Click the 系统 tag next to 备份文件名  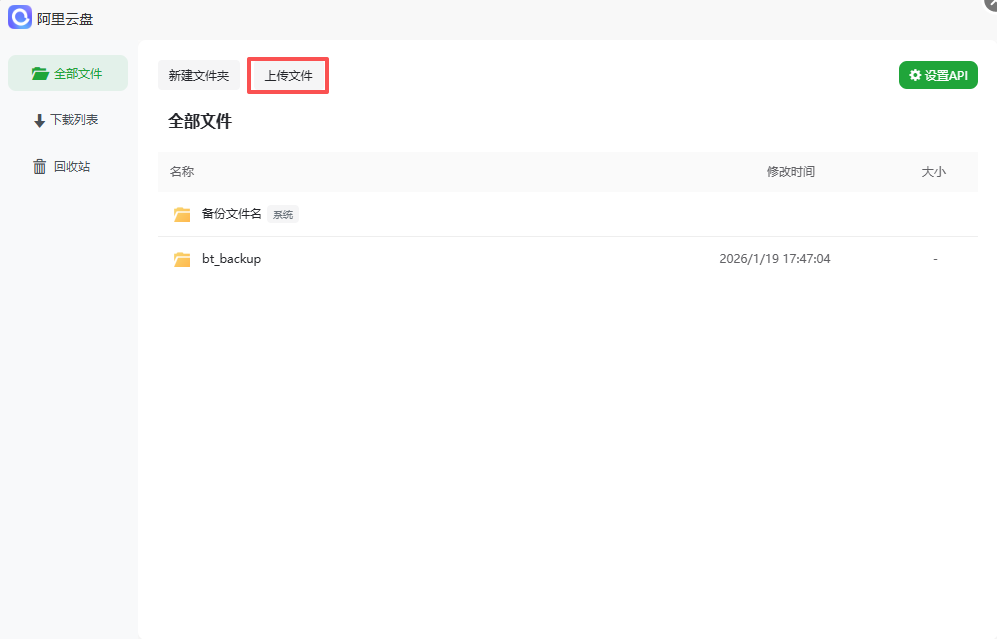282,213
